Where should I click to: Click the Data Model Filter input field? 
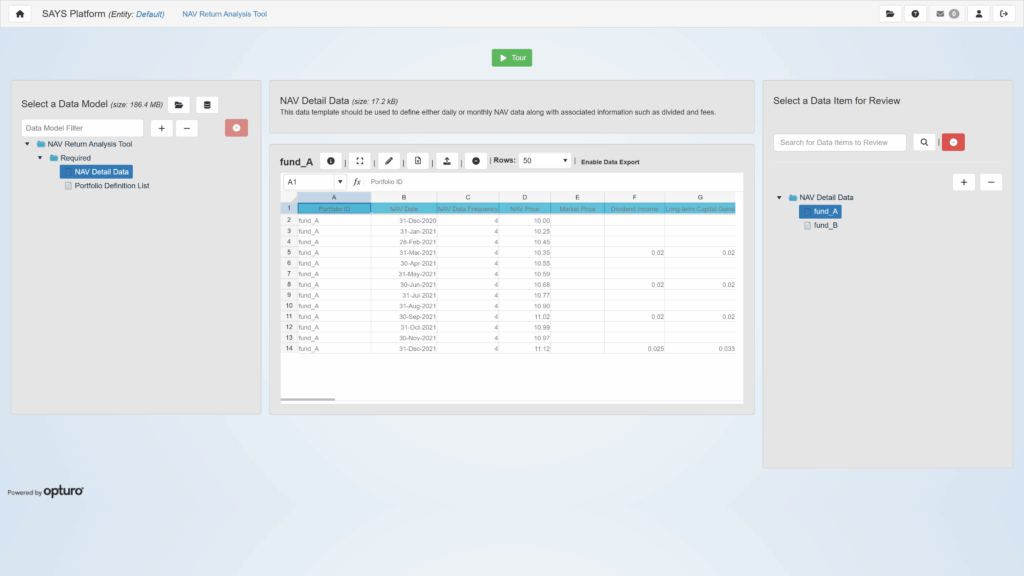[82, 128]
